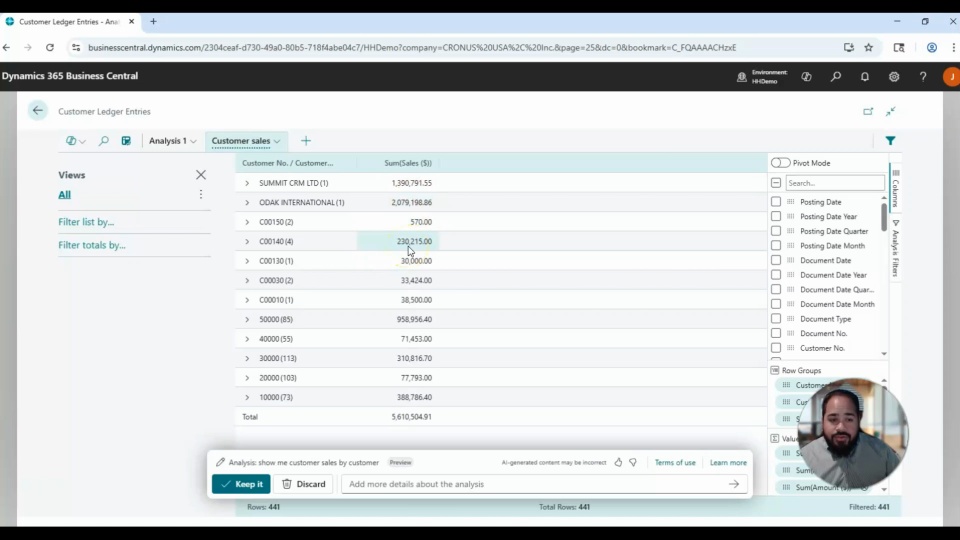Click the Customer No. / Customer column header
960x540 pixels.
tap(288, 163)
